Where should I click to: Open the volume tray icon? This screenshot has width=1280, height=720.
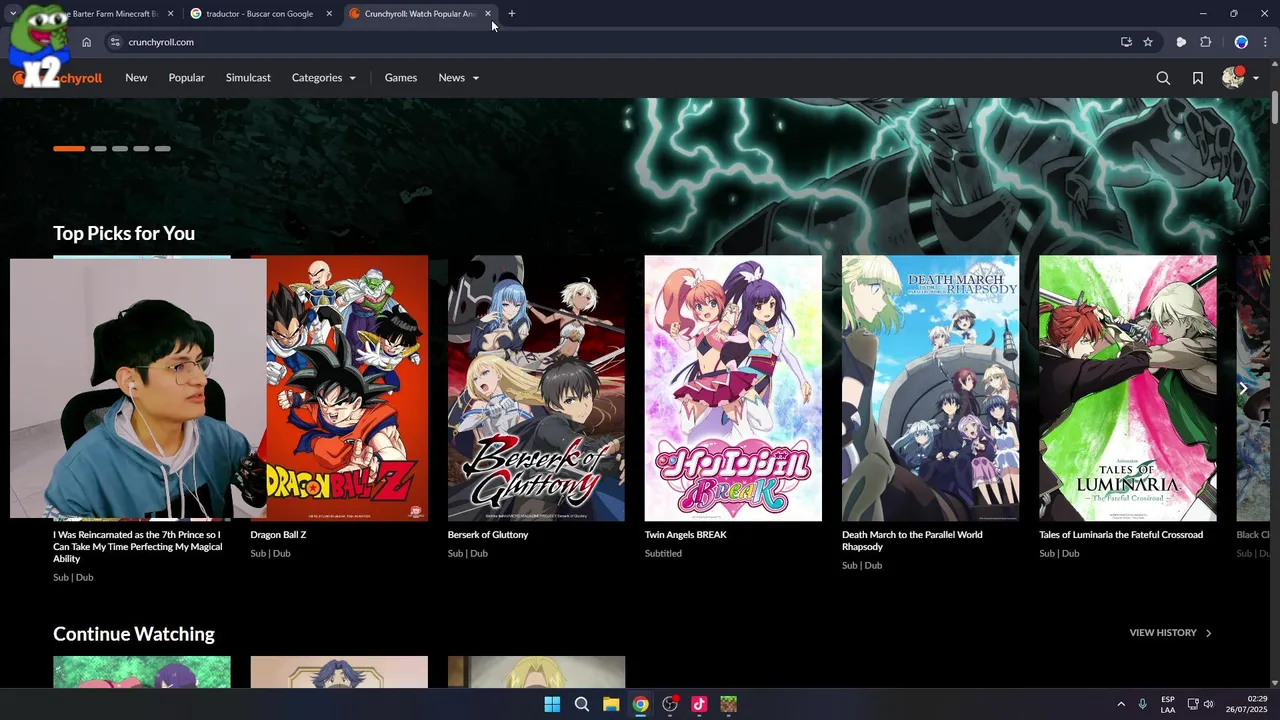coord(1208,705)
